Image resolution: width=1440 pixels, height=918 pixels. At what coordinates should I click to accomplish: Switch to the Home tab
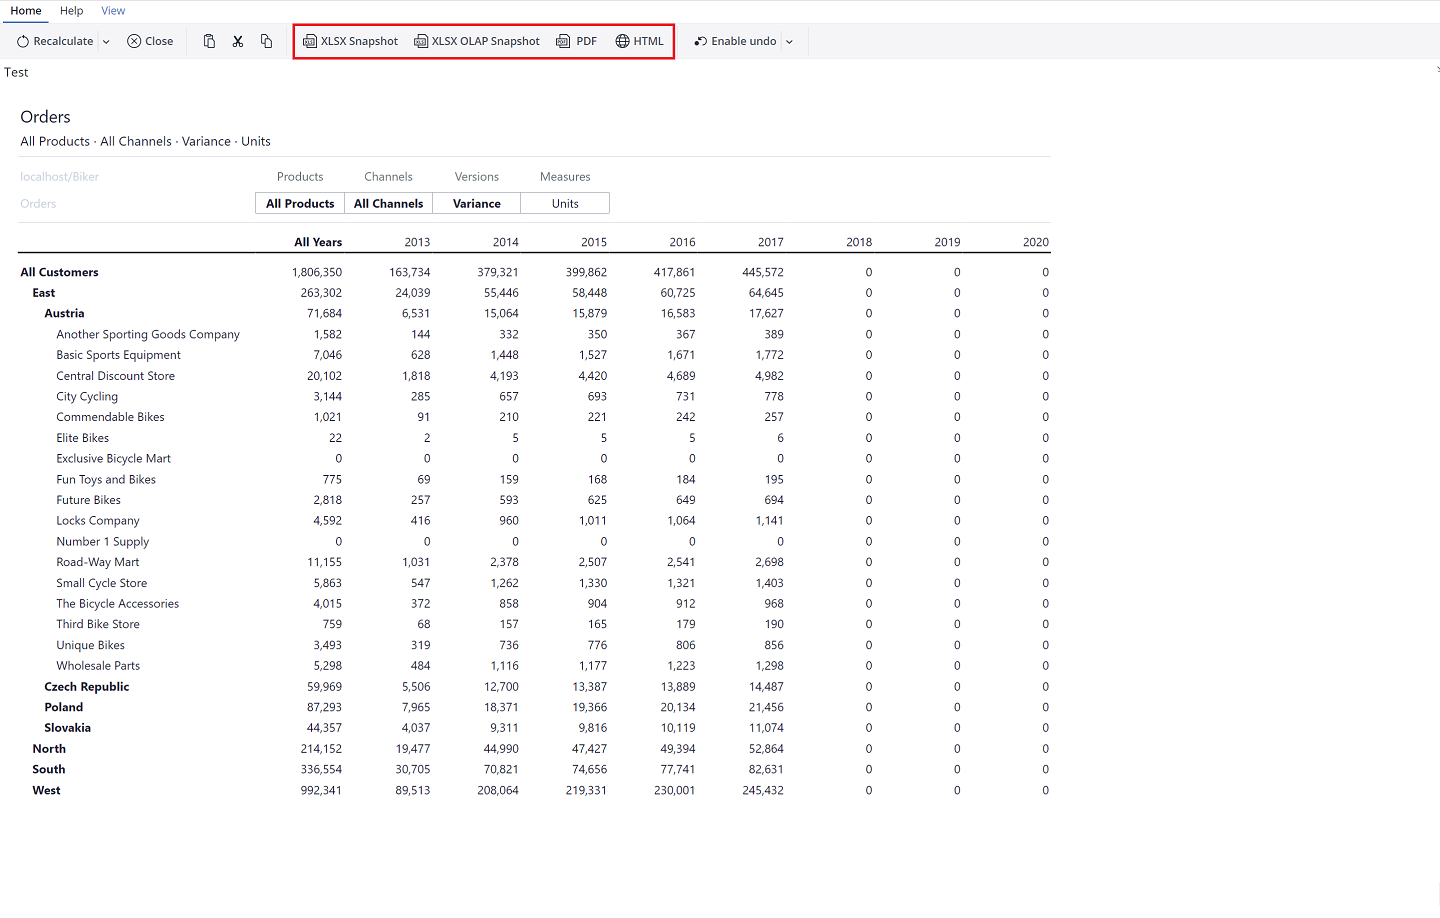tap(26, 10)
